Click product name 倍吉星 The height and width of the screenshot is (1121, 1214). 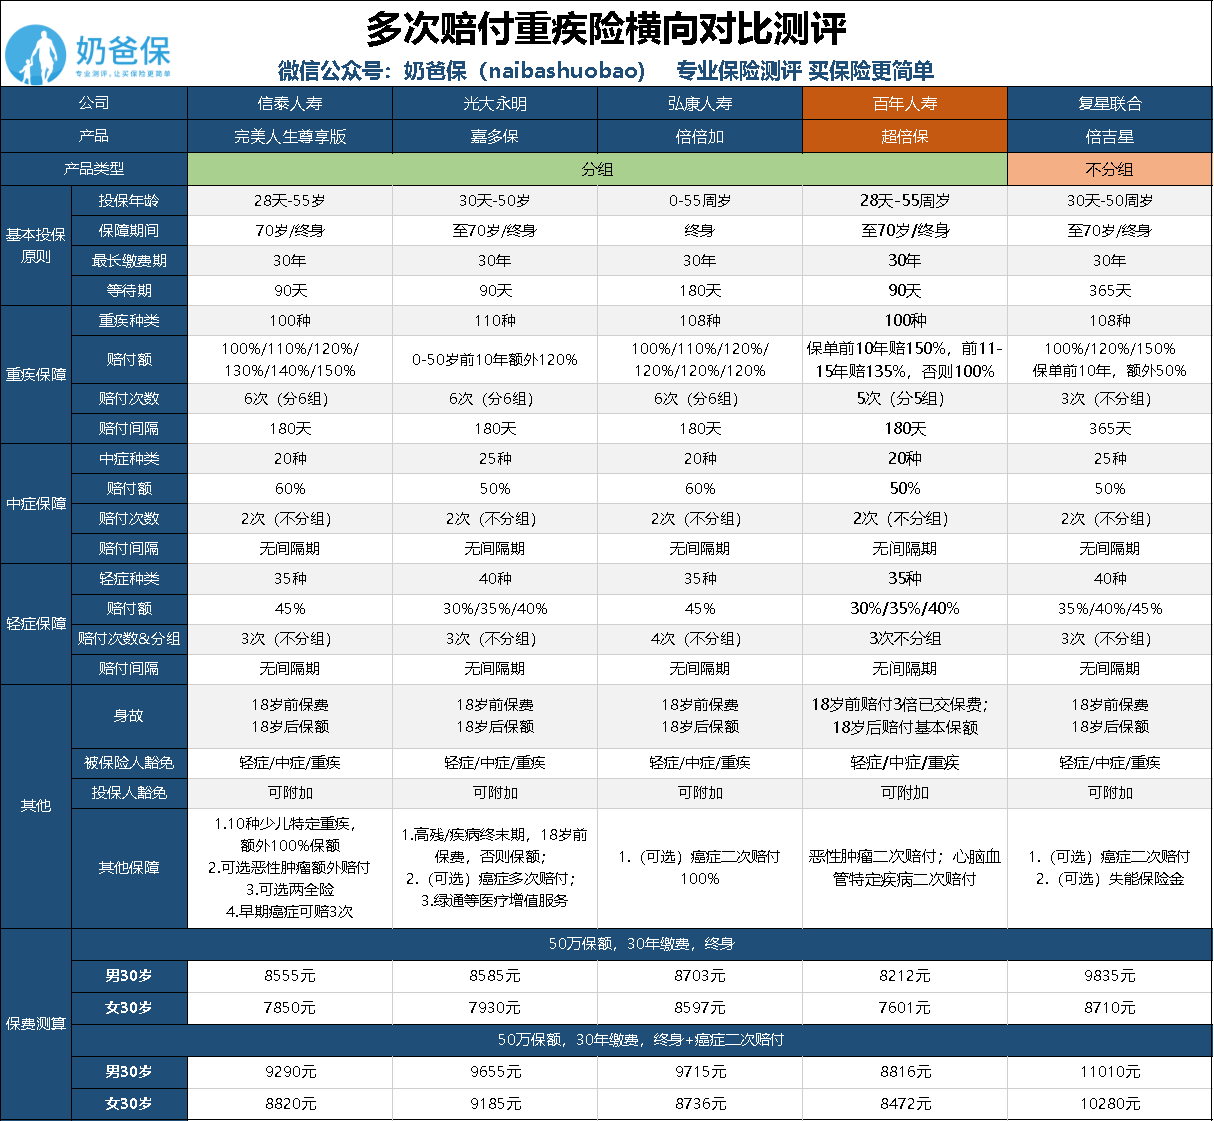pos(1110,137)
